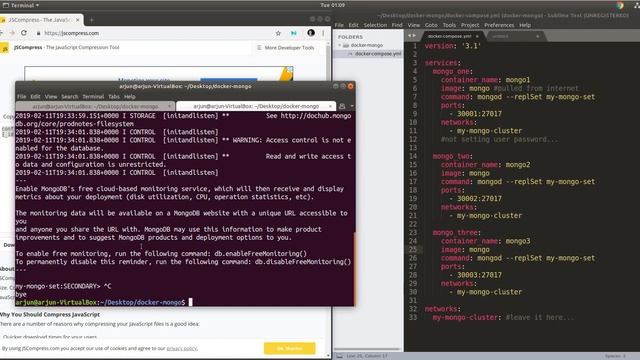
Task: Click Line 25, Column status text
Action: pyautogui.click(x=367, y=356)
